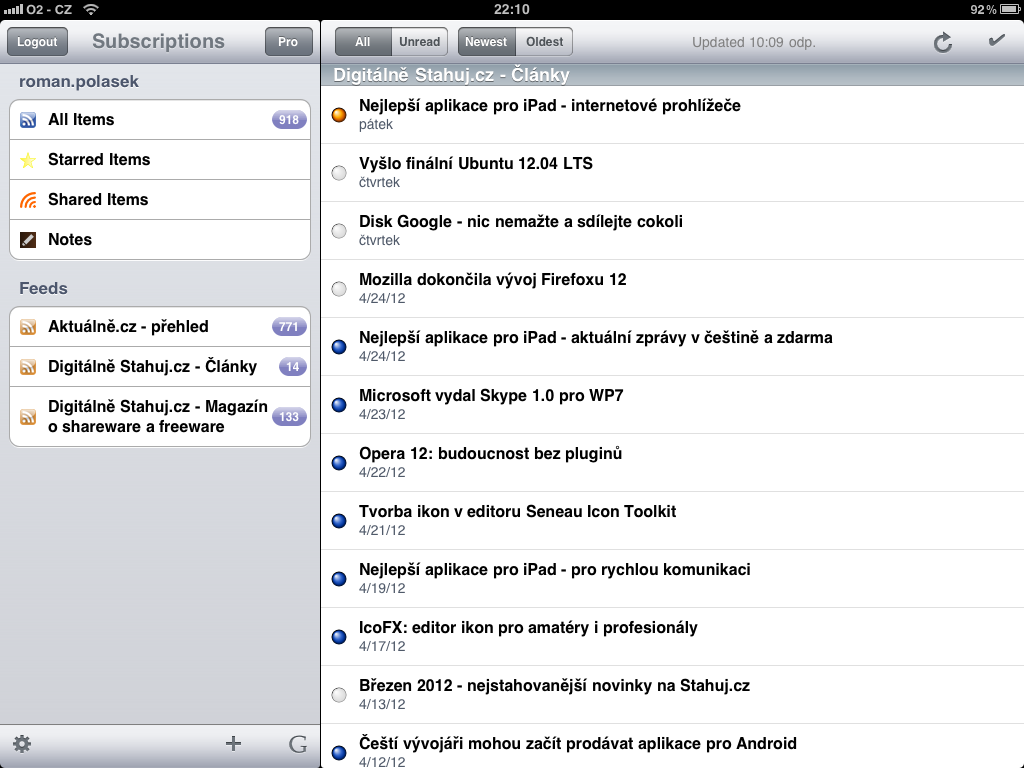Tap the Logout button
The height and width of the screenshot is (768, 1024).
[x=37, y=42]
